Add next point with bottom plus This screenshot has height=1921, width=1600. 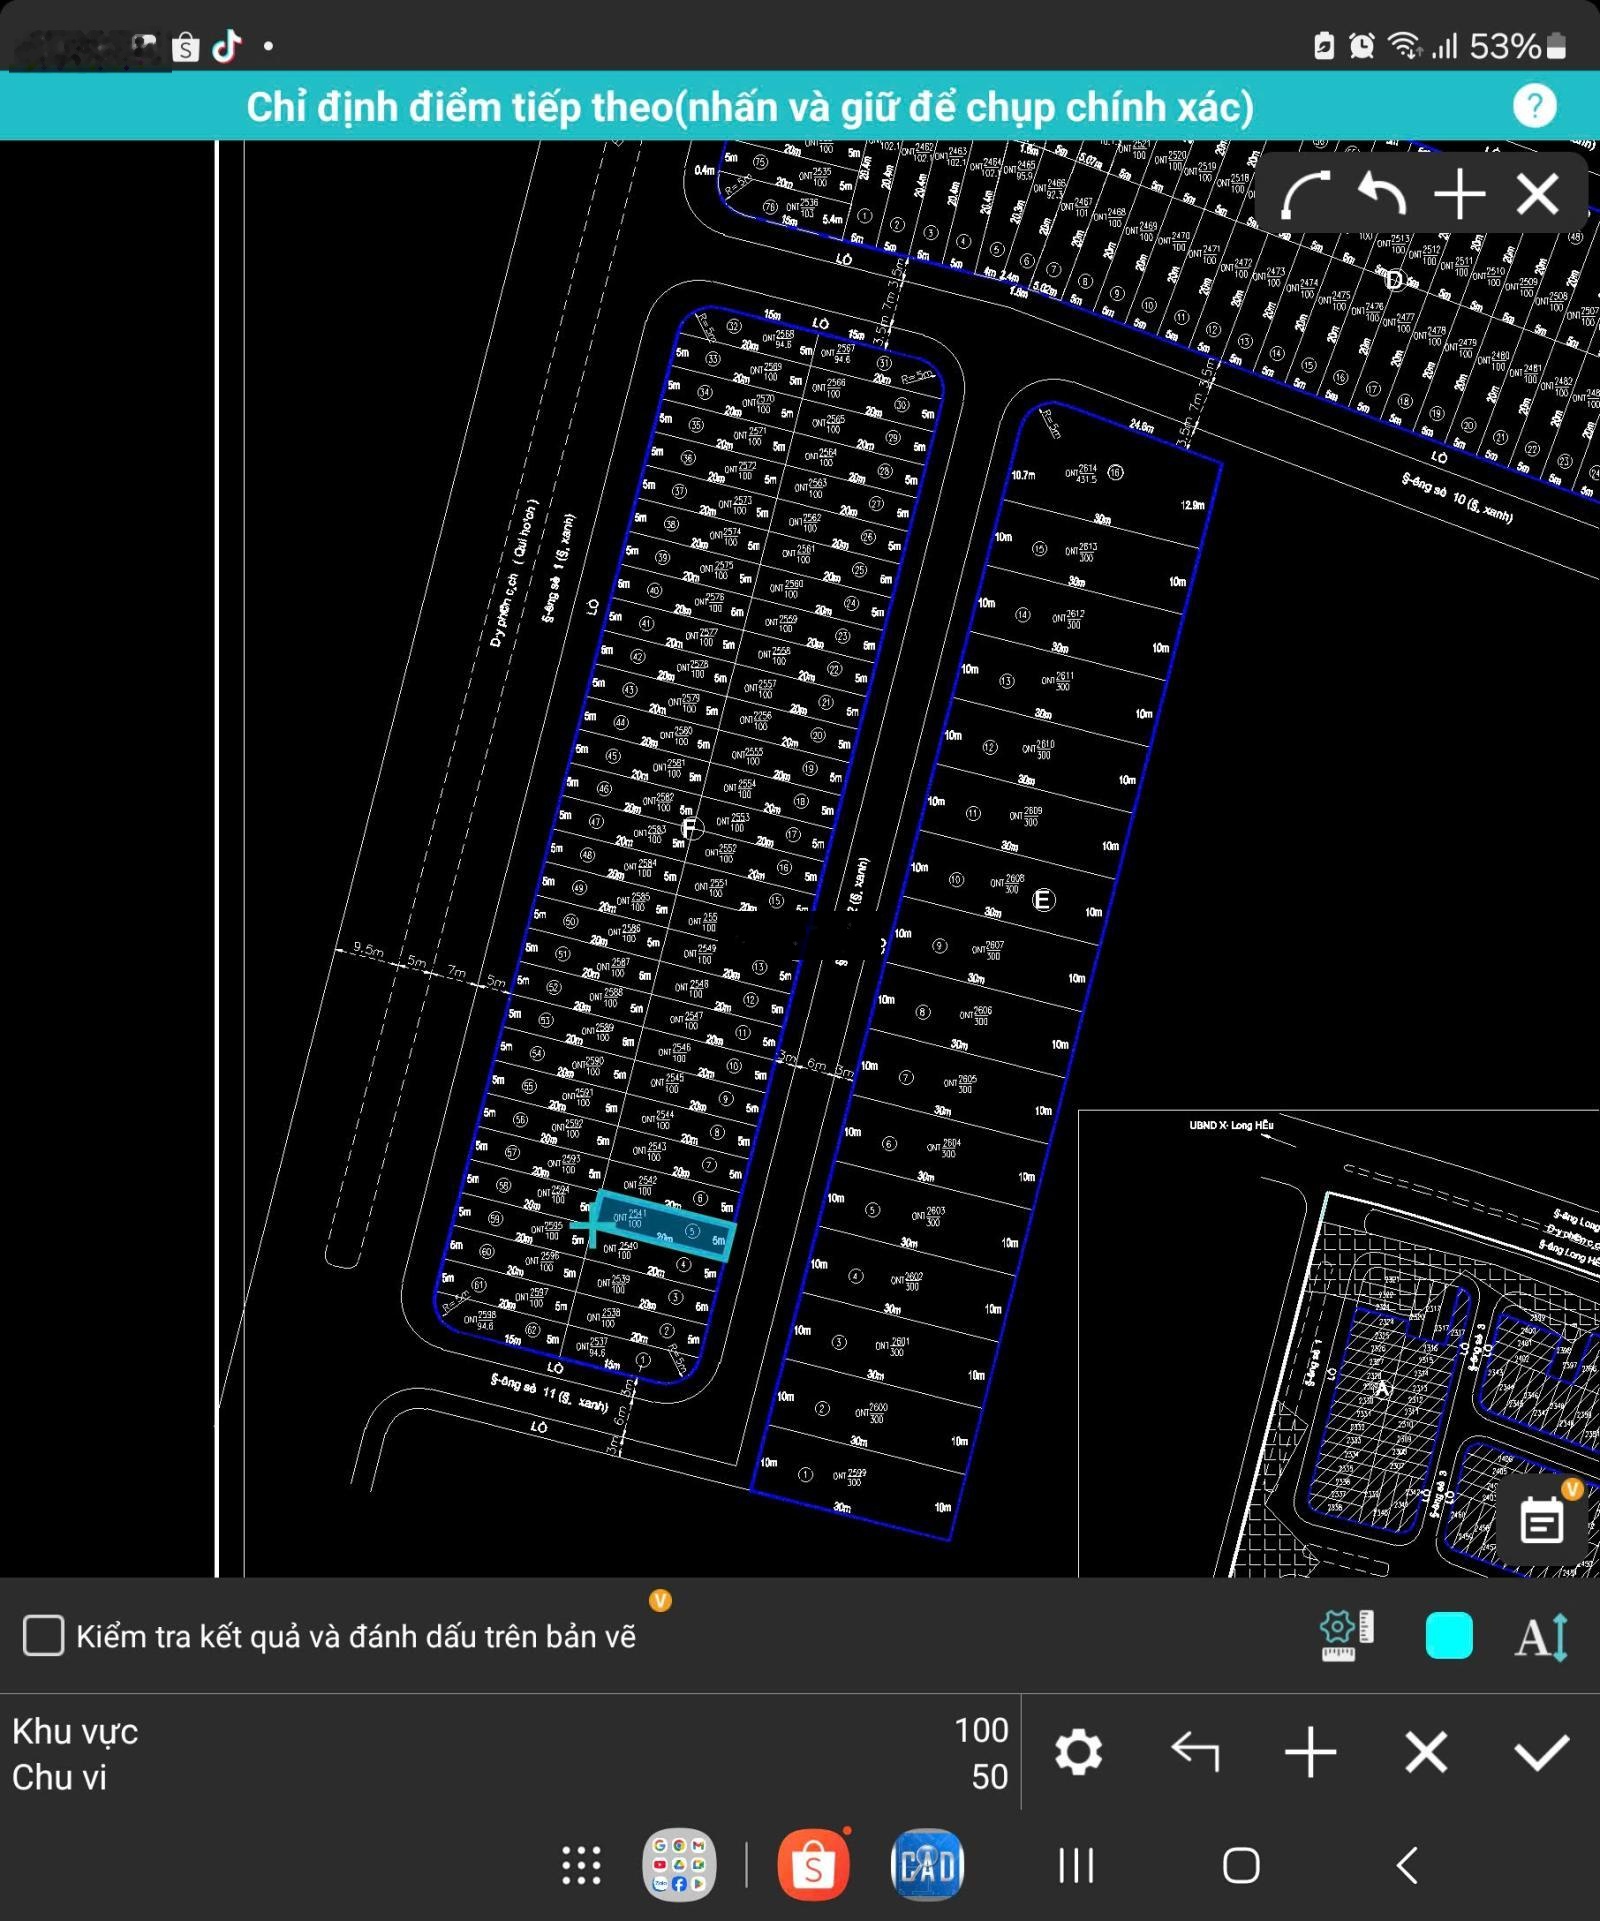[1310, 1752]
